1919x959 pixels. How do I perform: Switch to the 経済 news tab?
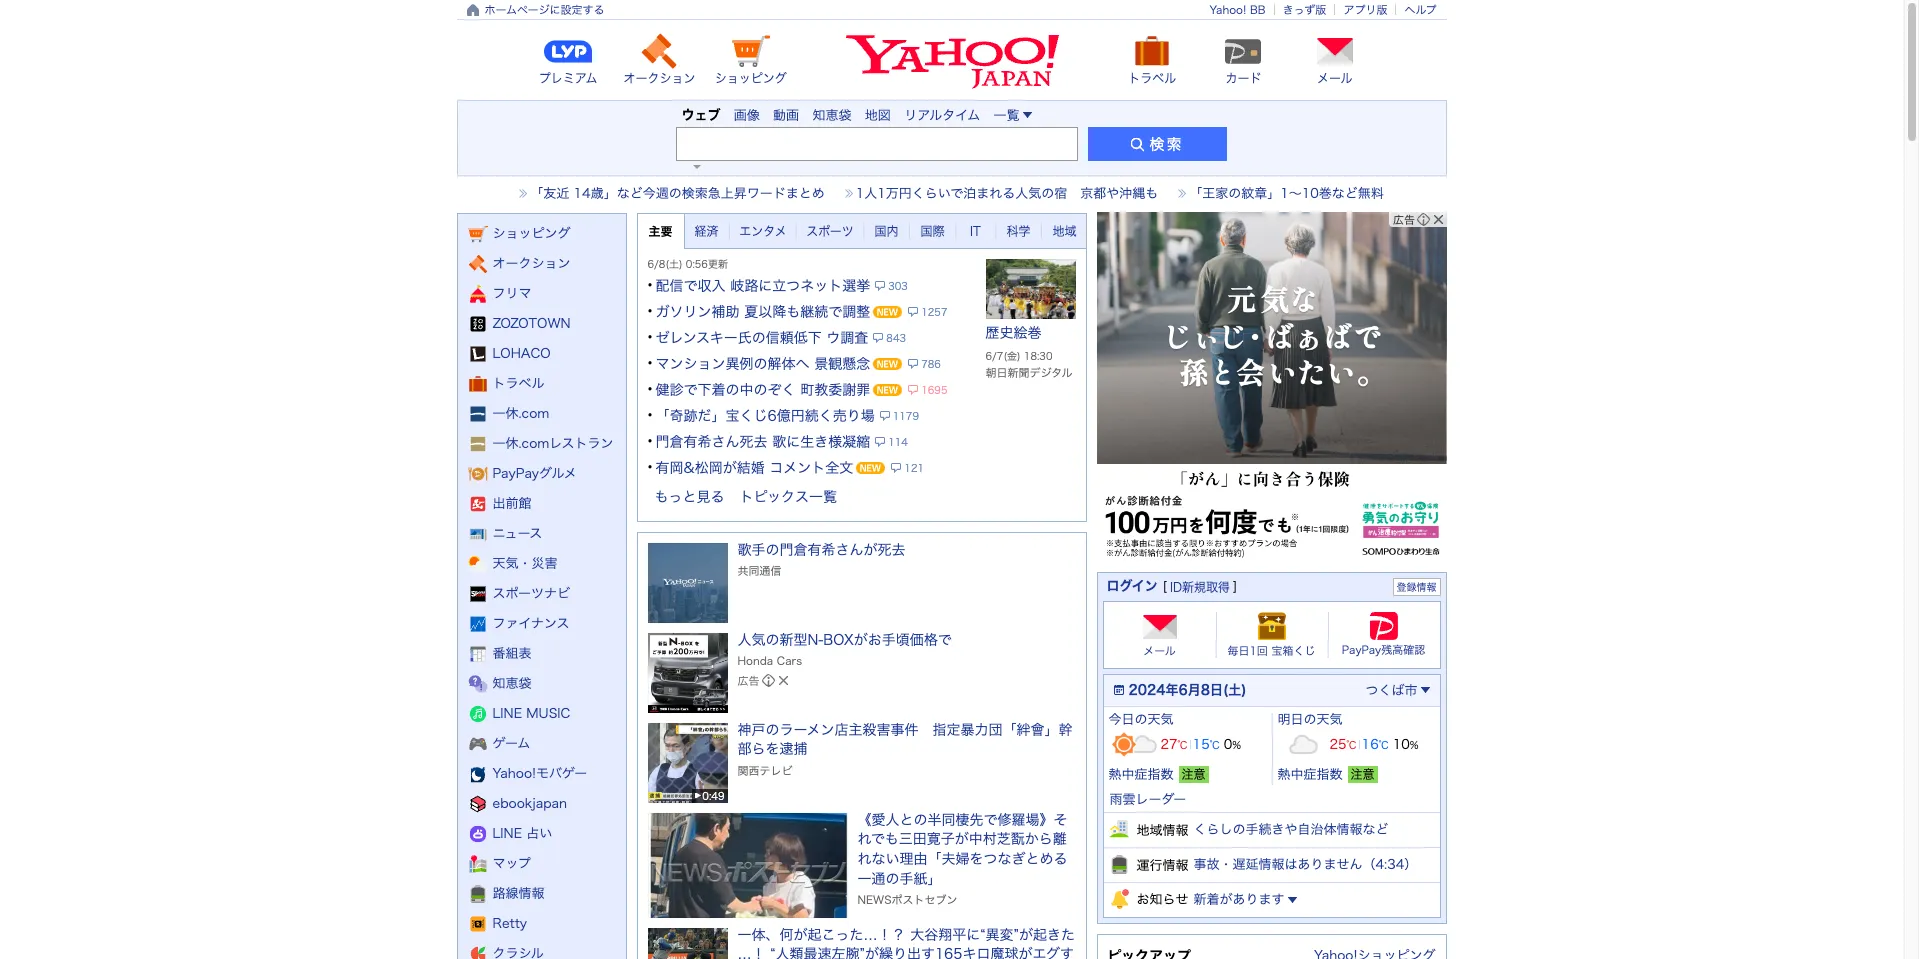click(x=707, y=232)
